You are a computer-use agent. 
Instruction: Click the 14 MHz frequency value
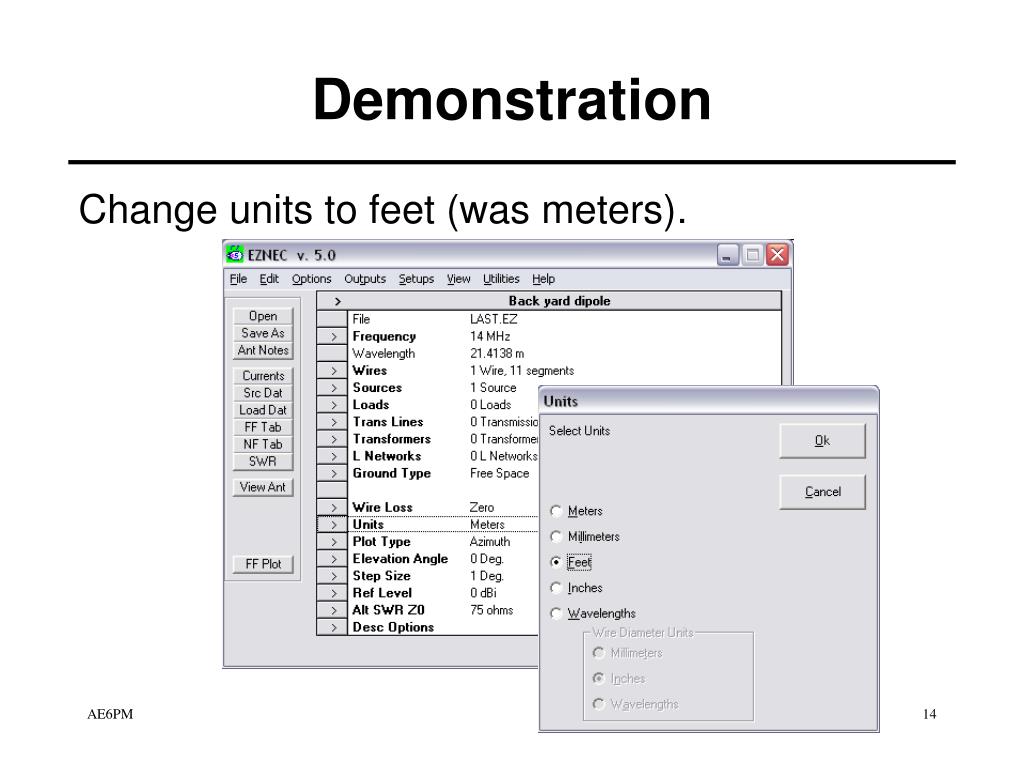pyautogui.click(x=490, y=336)
